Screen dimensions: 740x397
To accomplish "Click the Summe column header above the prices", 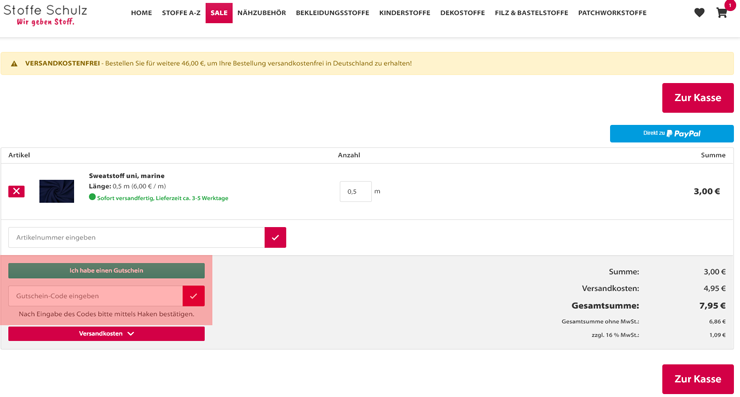I will [x=713, y=155].
